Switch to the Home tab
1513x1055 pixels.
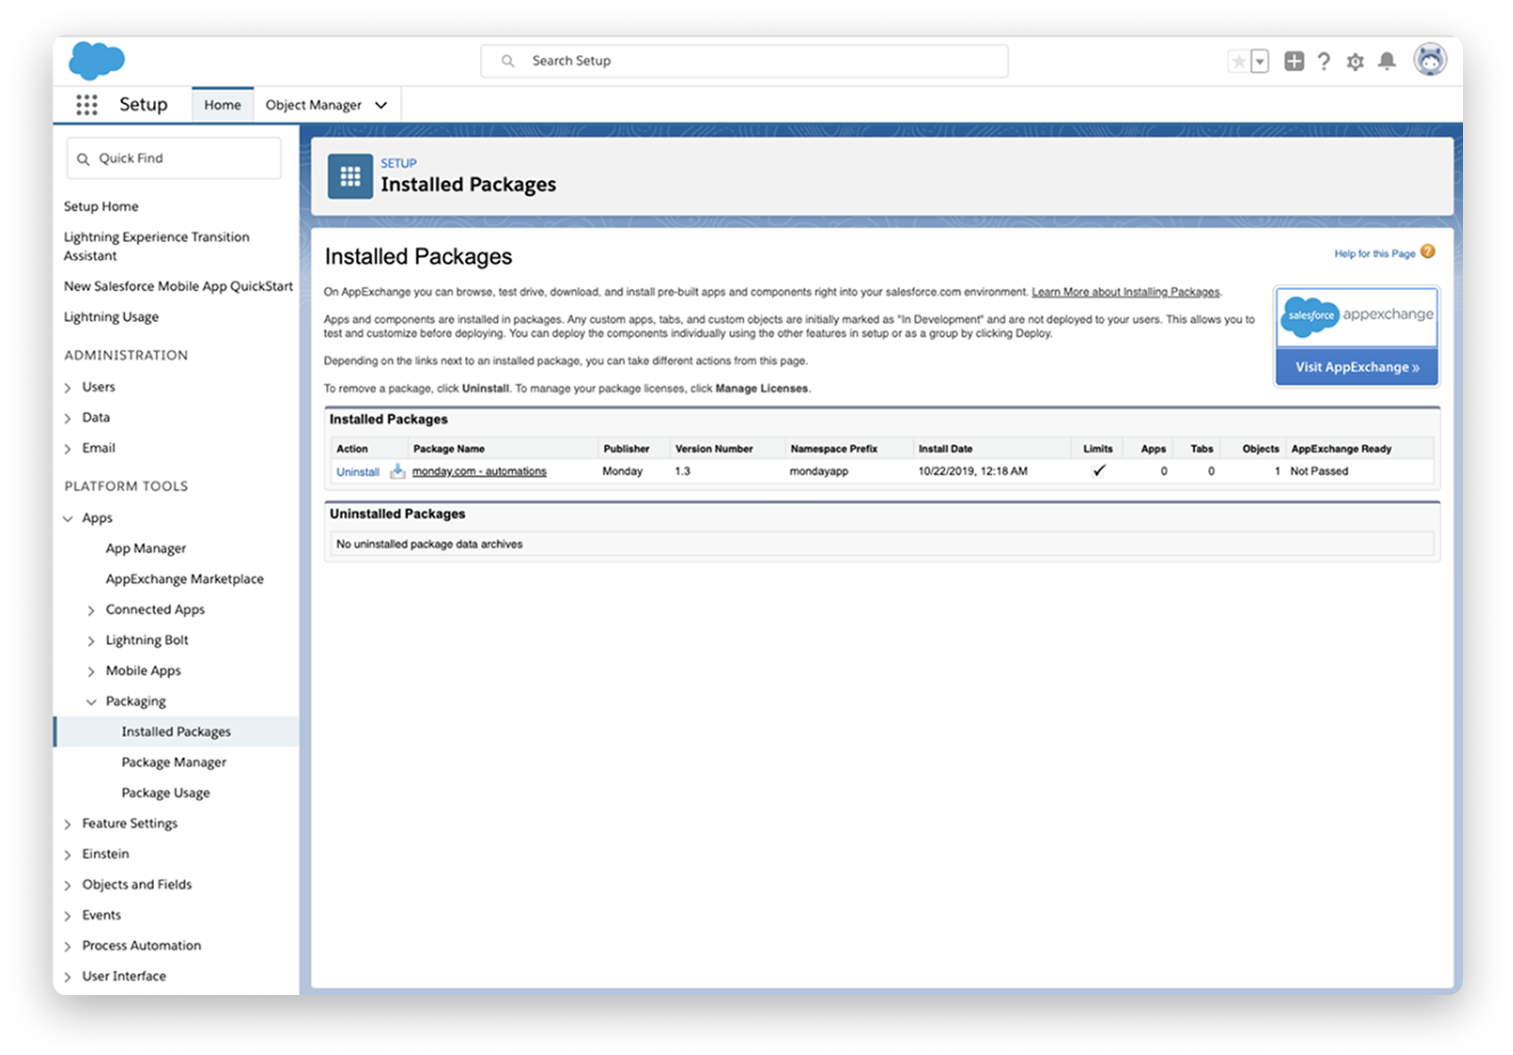[x=222, y=105]
